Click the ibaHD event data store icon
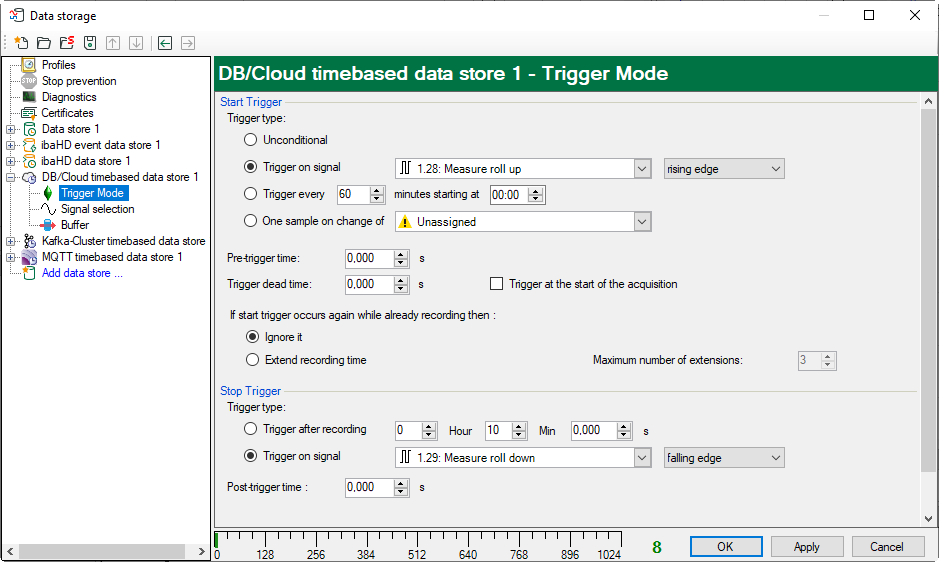Viewport: 939px width, 562px height. click(x=29, y=145)
